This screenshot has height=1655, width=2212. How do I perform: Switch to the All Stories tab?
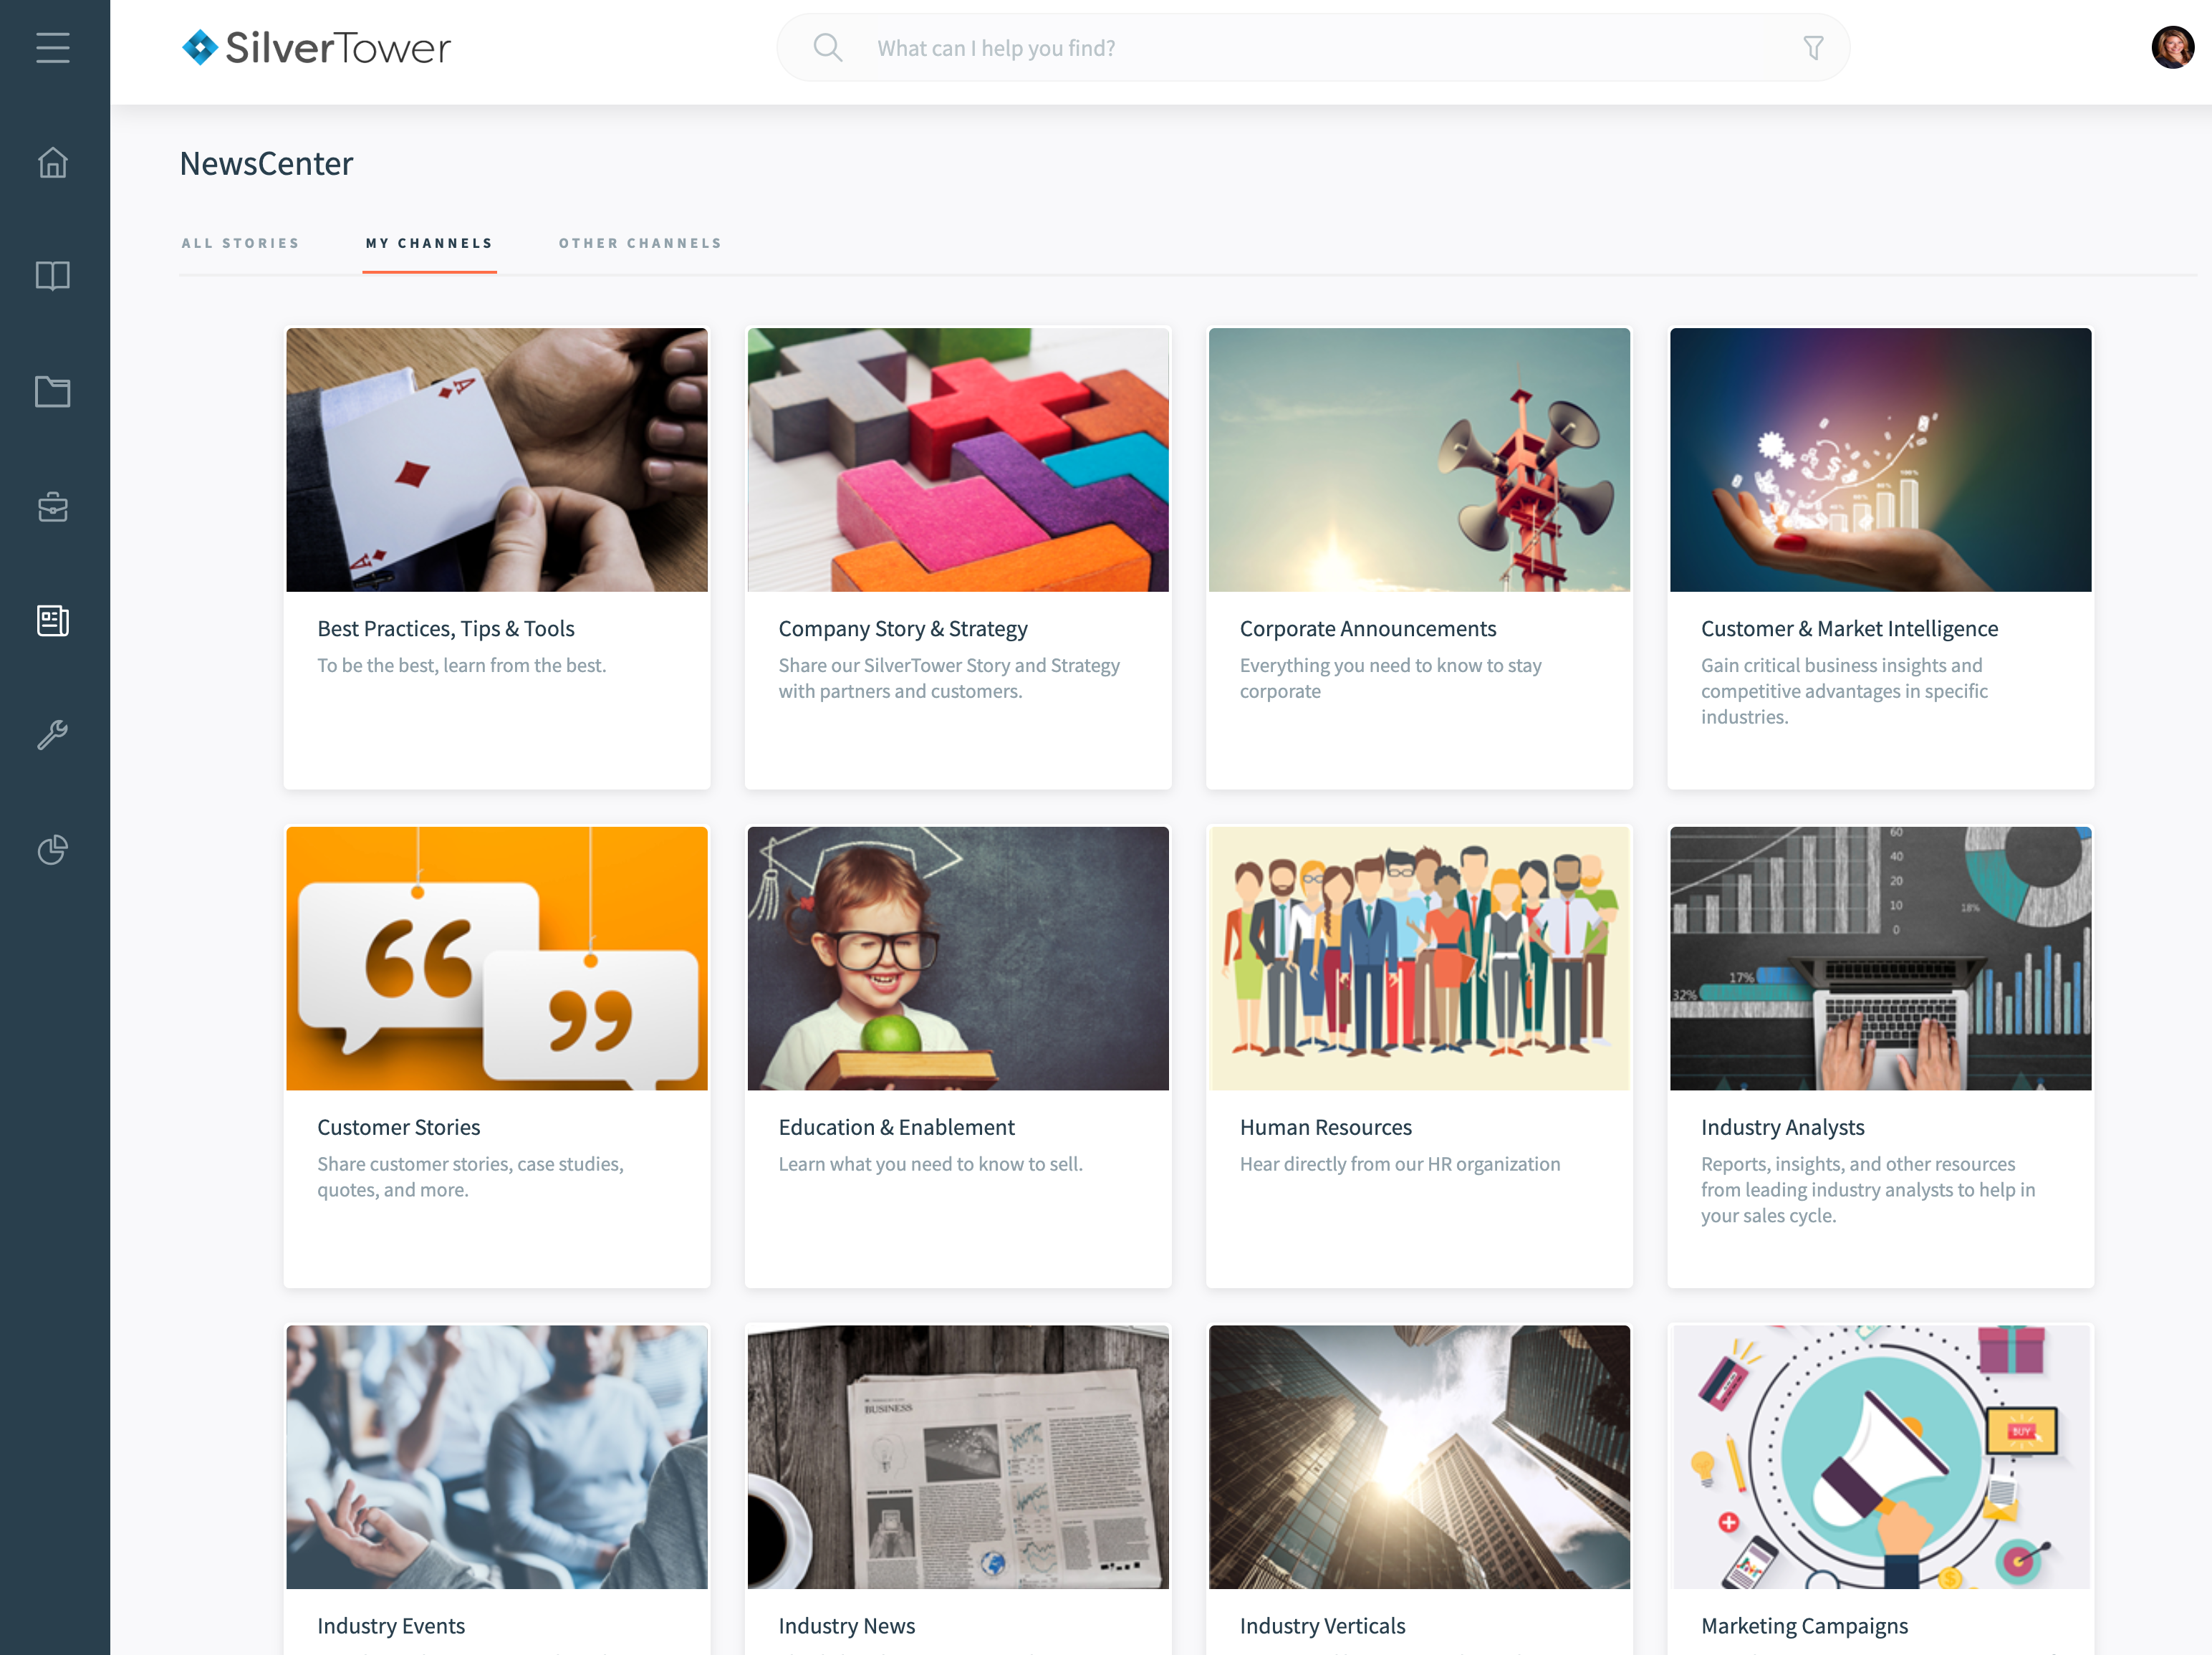pyautogui.click(x=240, y=243)
